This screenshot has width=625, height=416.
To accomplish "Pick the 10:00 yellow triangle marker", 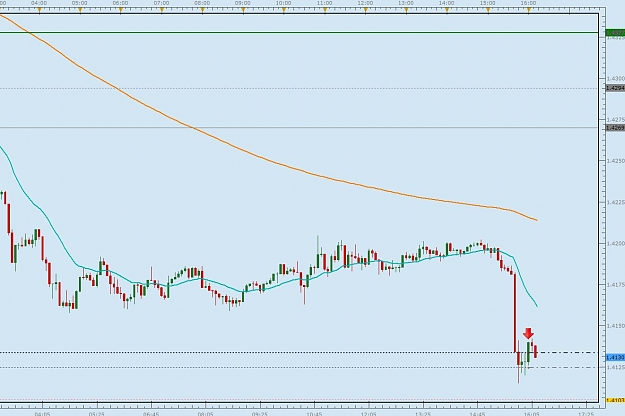I will click(x=284, y=11).
